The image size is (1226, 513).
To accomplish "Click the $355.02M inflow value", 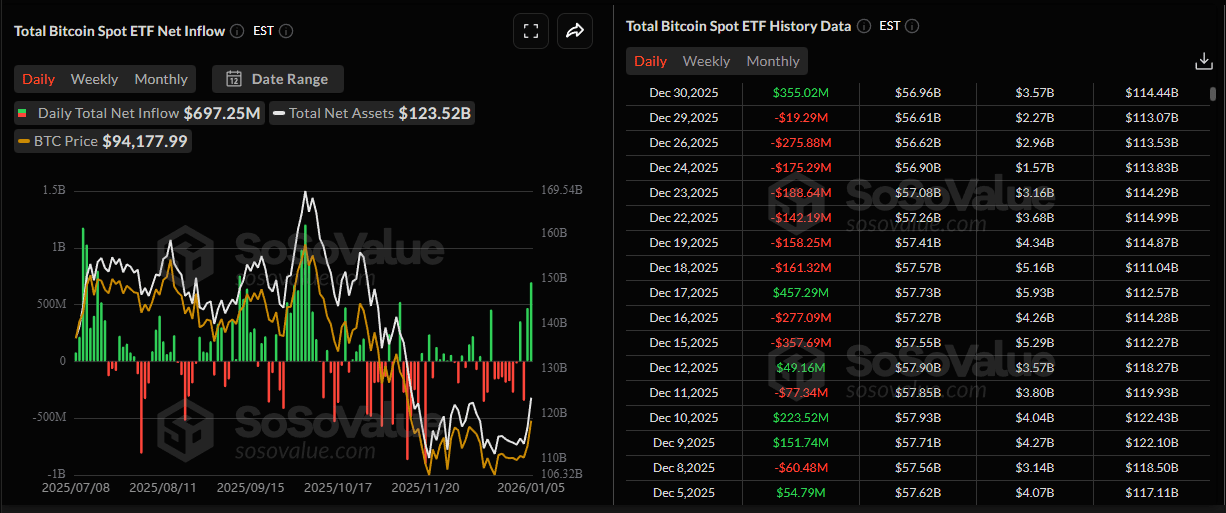I will coord(801,93).
